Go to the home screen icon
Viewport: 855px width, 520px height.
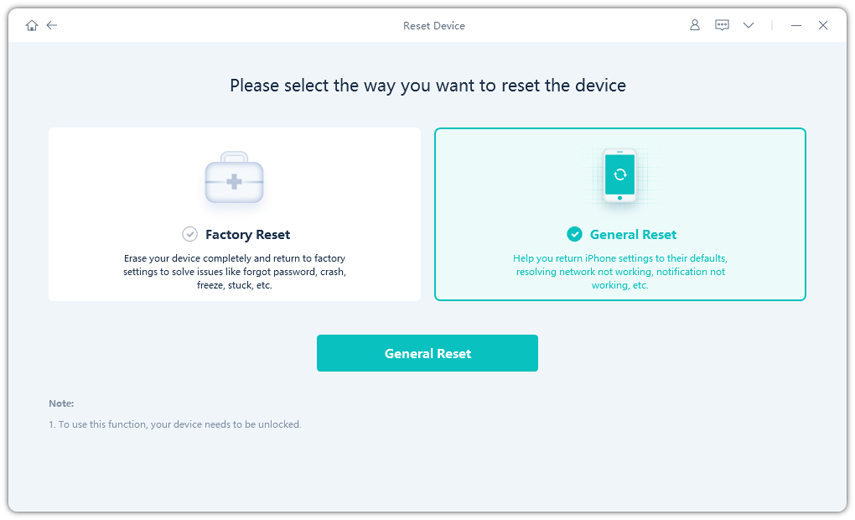(32, 26)
